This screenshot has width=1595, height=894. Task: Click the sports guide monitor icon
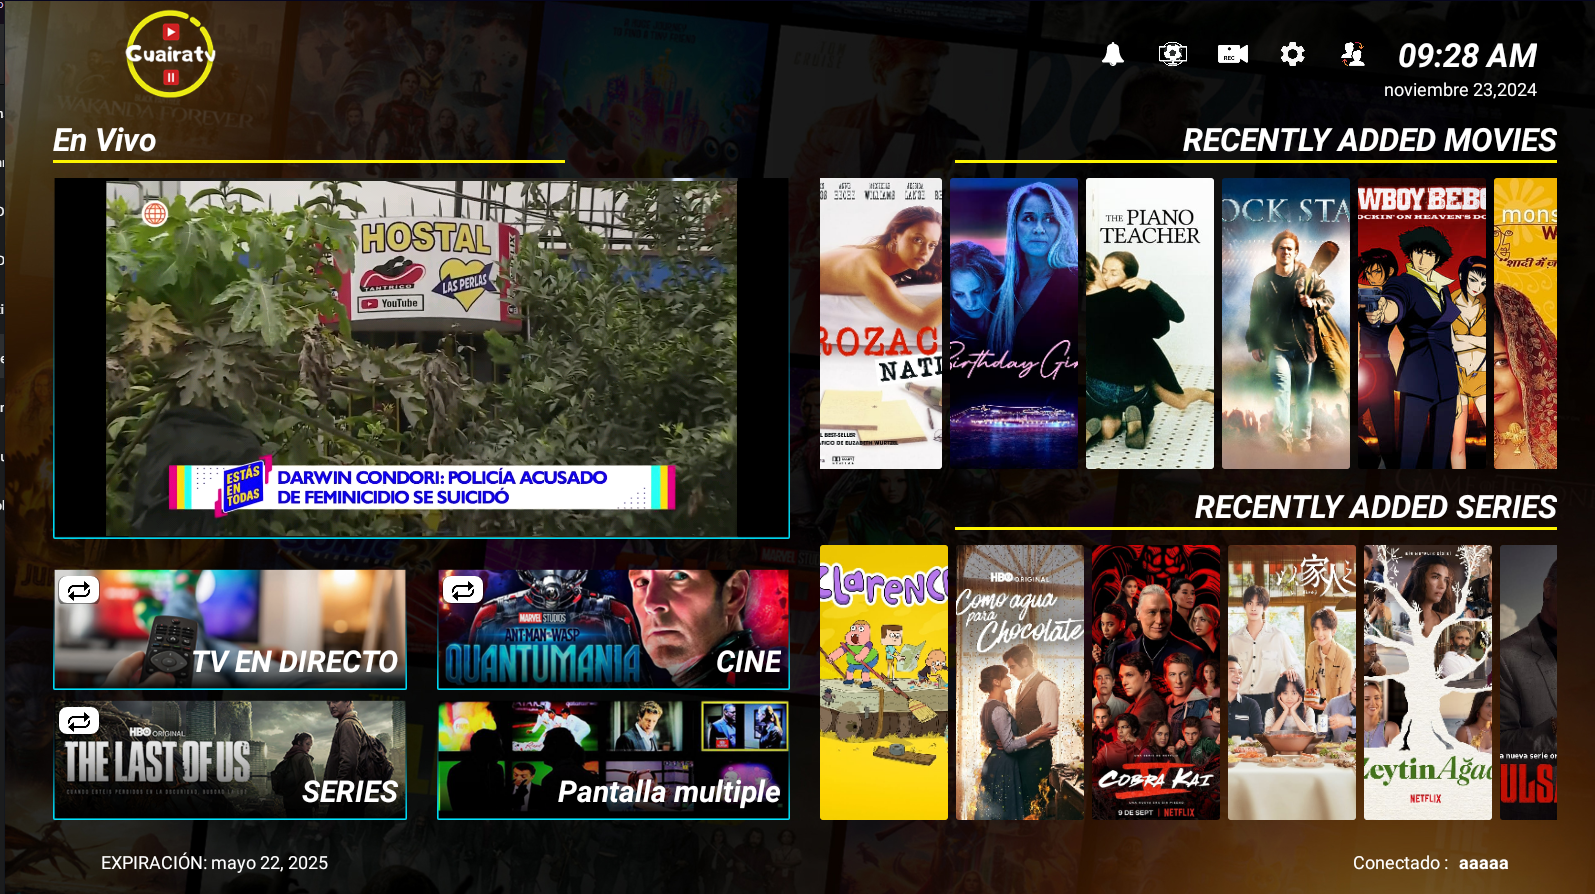[1172, 54]
